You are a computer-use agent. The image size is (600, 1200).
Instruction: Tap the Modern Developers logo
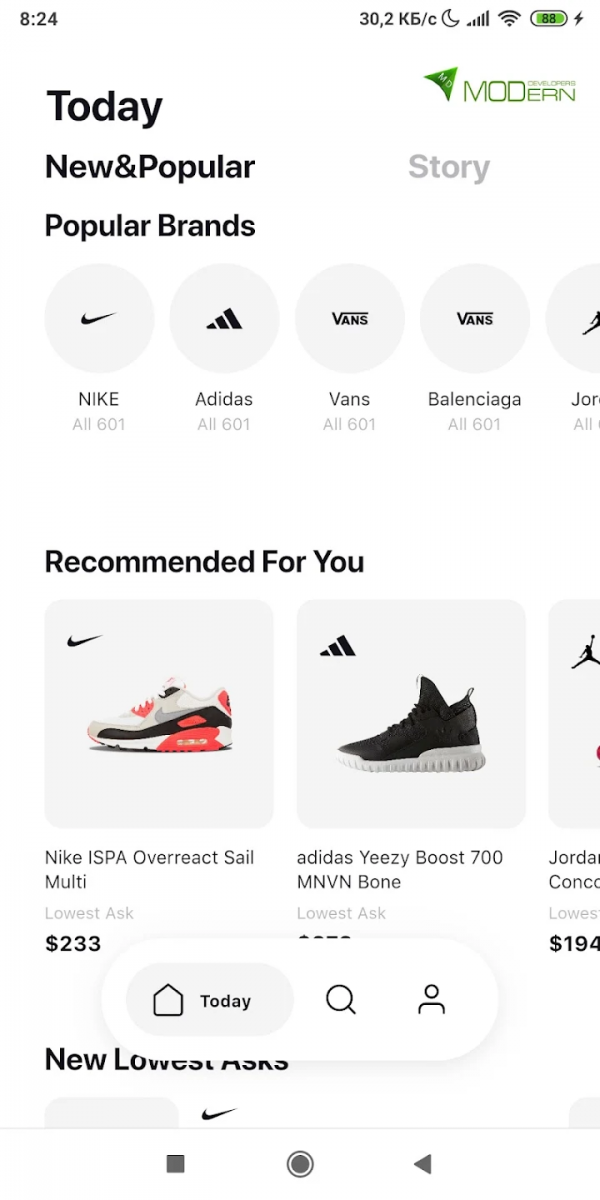(500, 86)
